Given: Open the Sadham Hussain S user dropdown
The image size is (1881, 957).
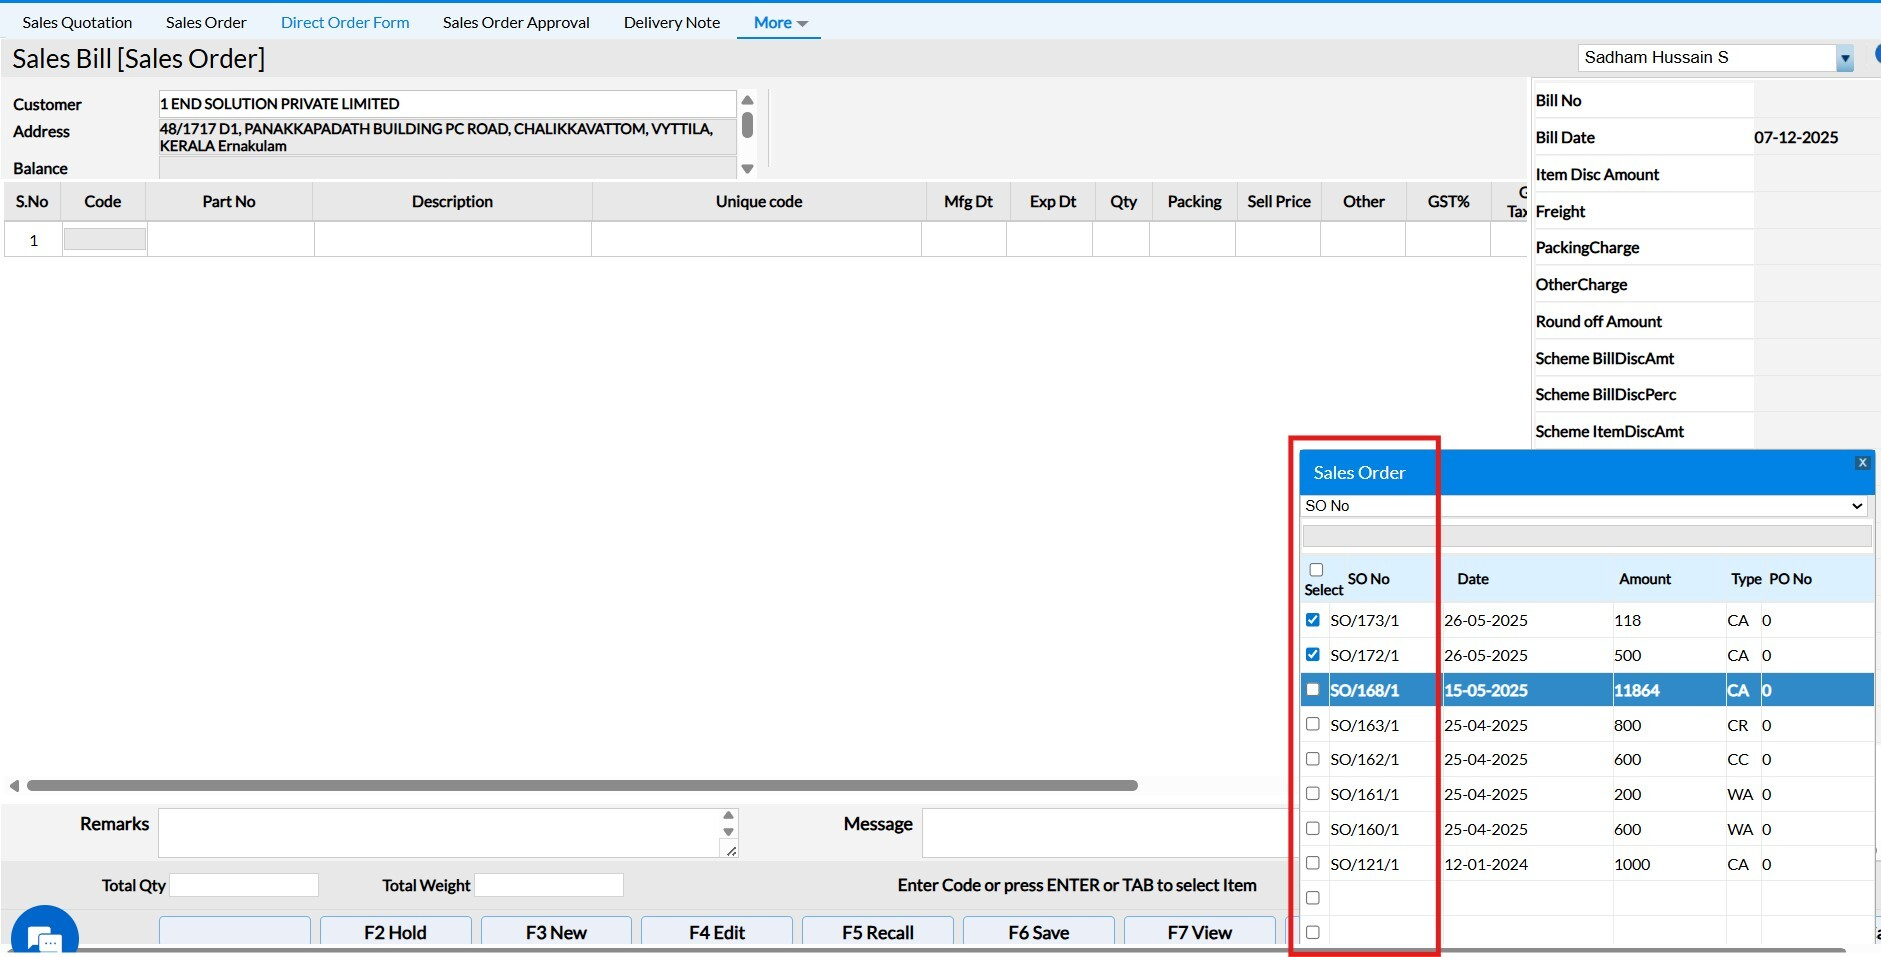Looking at the screenshot, I should click(1844, 58).
